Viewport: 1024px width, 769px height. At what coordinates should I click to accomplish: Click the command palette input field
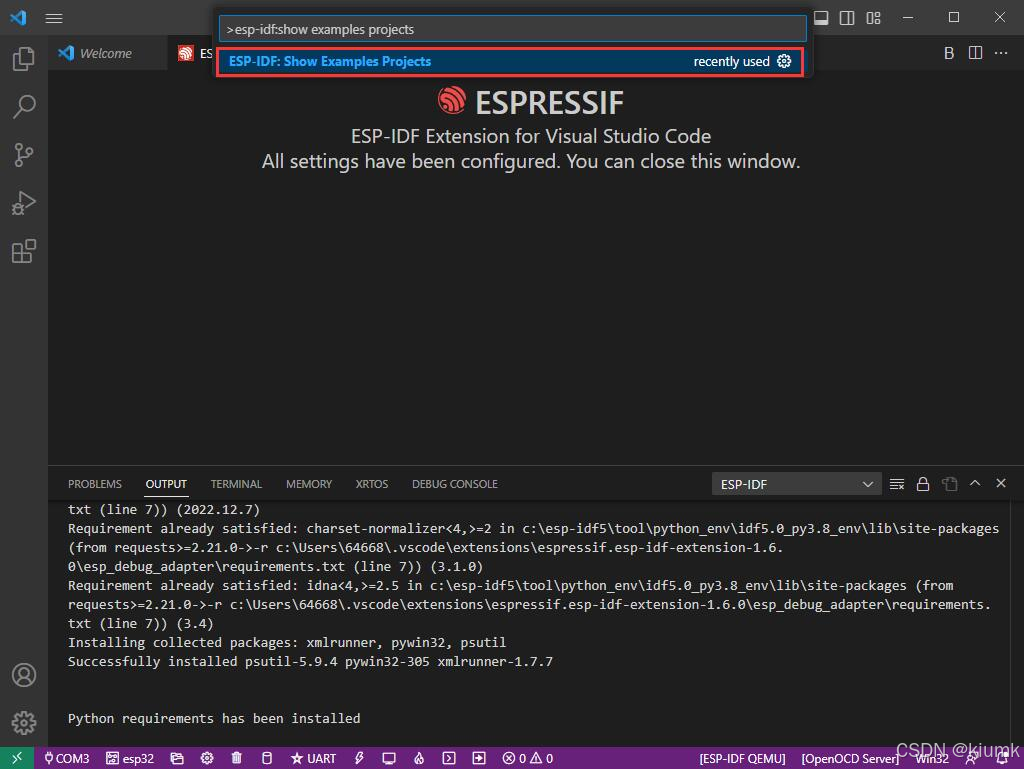(x=513, y=29)
